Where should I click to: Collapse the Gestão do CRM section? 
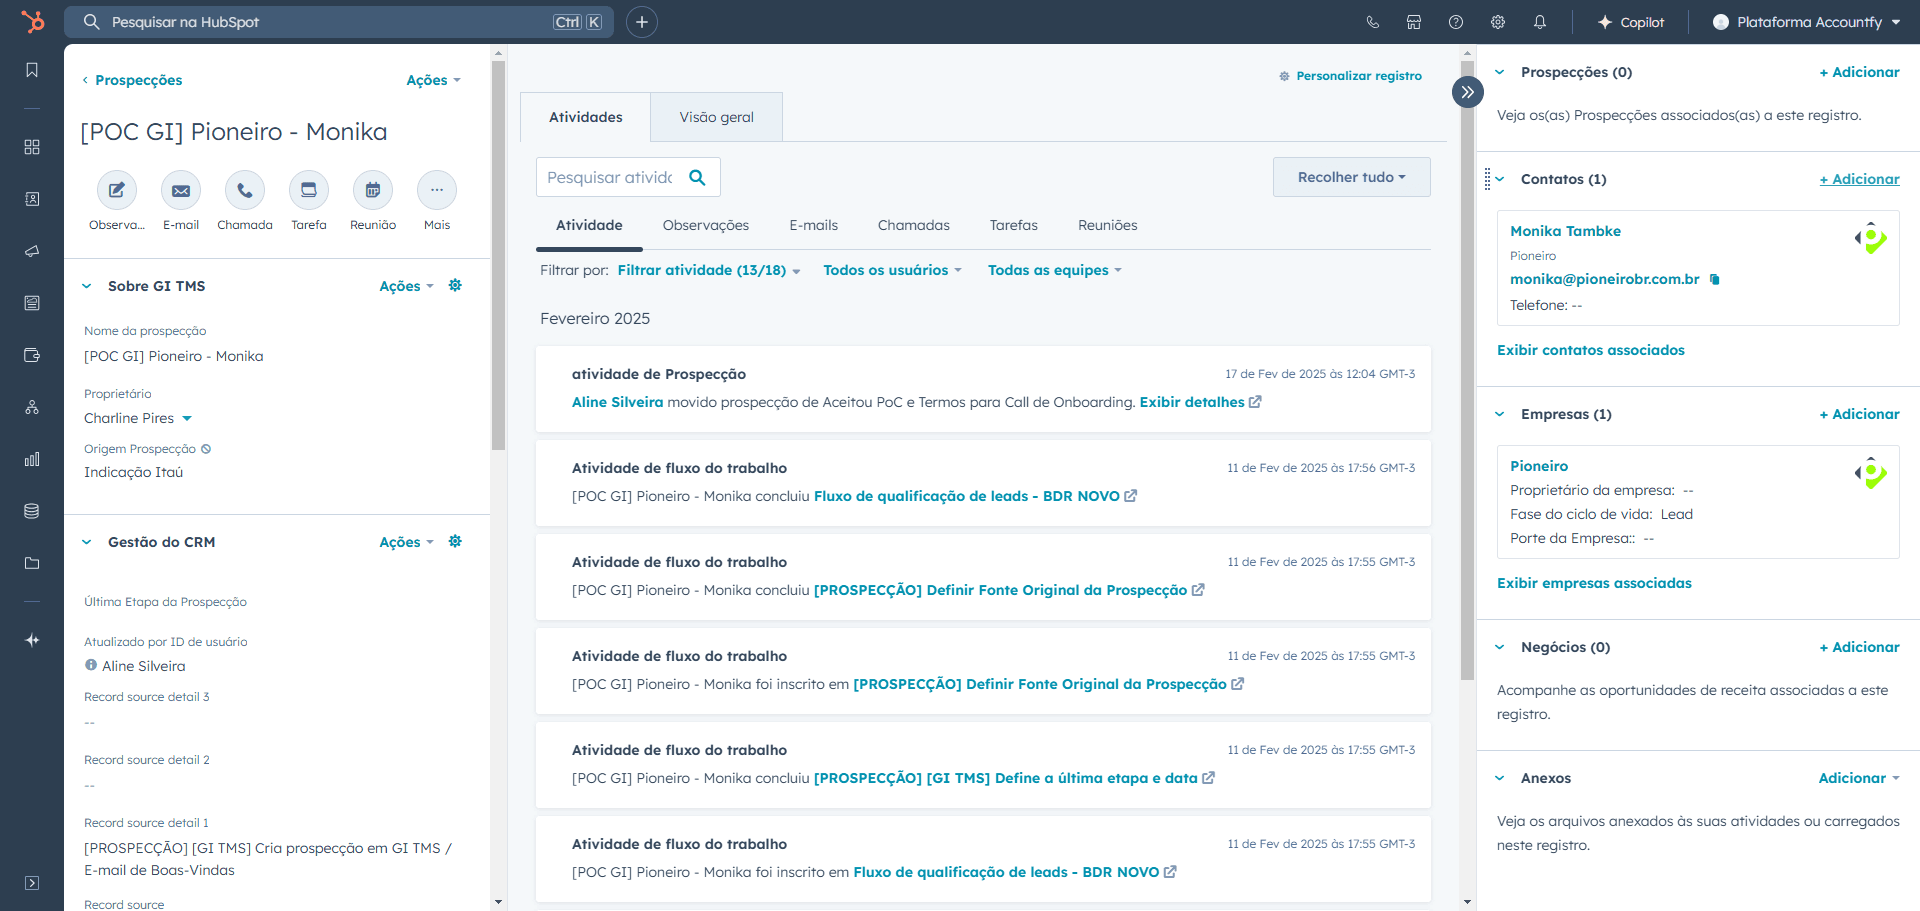[x=86, y=542]
